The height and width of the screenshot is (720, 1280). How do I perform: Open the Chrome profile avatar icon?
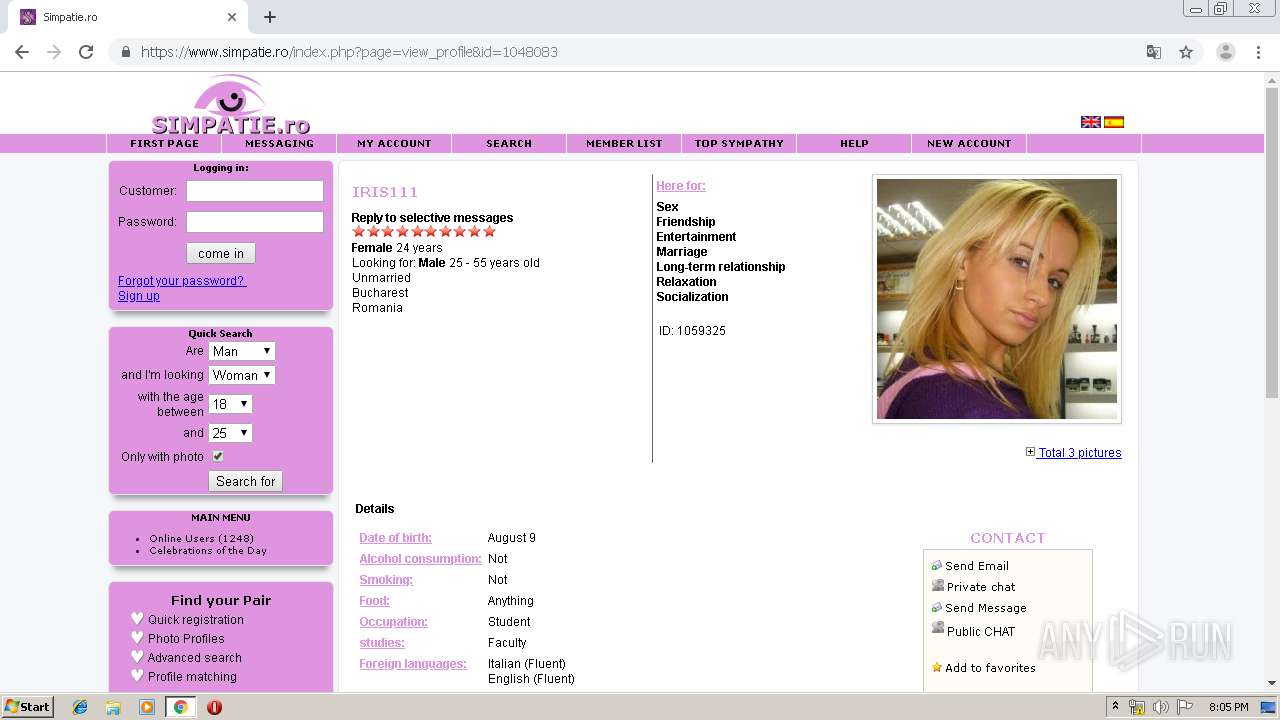click(1225, 52)
